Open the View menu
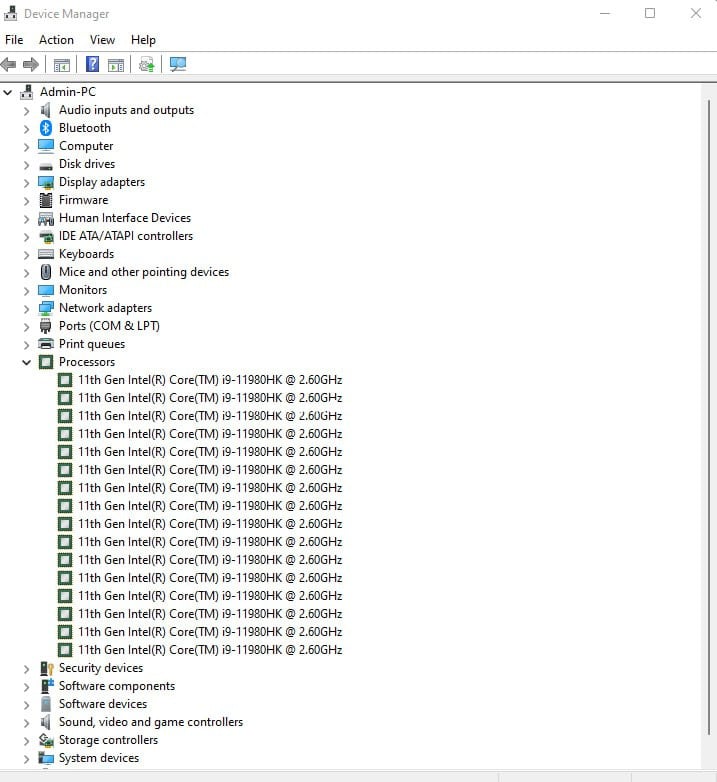This screenshot has height=782, width=717. [102, 40]
